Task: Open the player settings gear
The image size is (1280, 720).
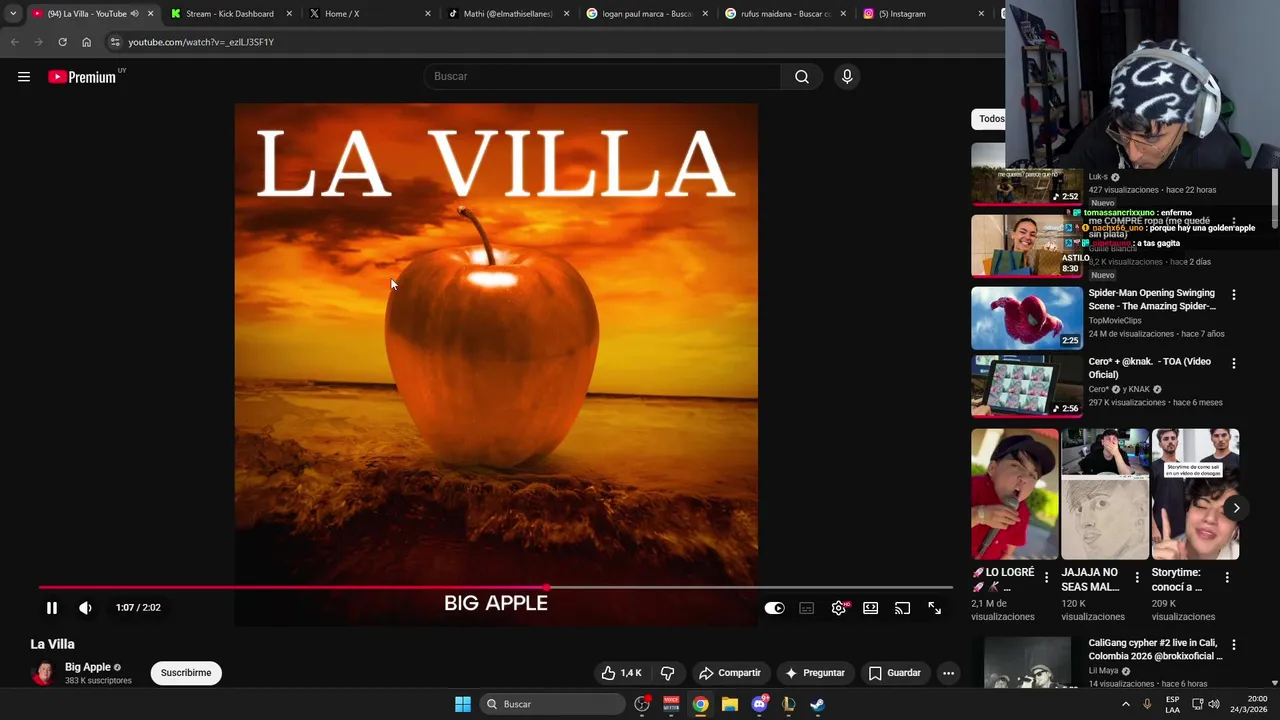Action: 839,608
